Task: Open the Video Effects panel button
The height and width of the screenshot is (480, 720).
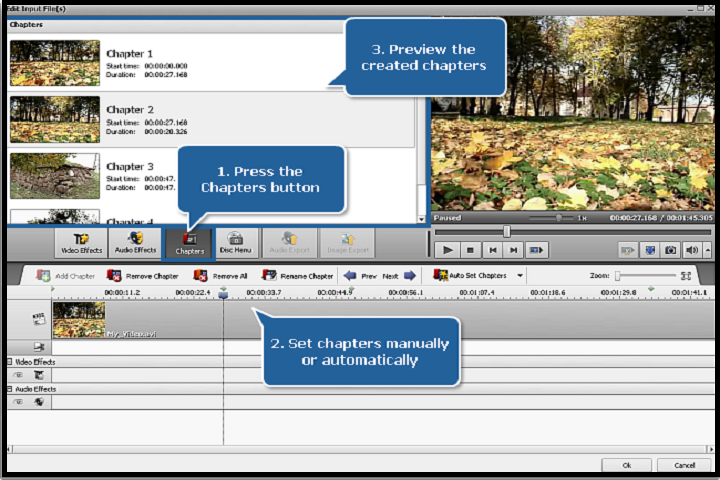Action: click(x=82, y=243)
